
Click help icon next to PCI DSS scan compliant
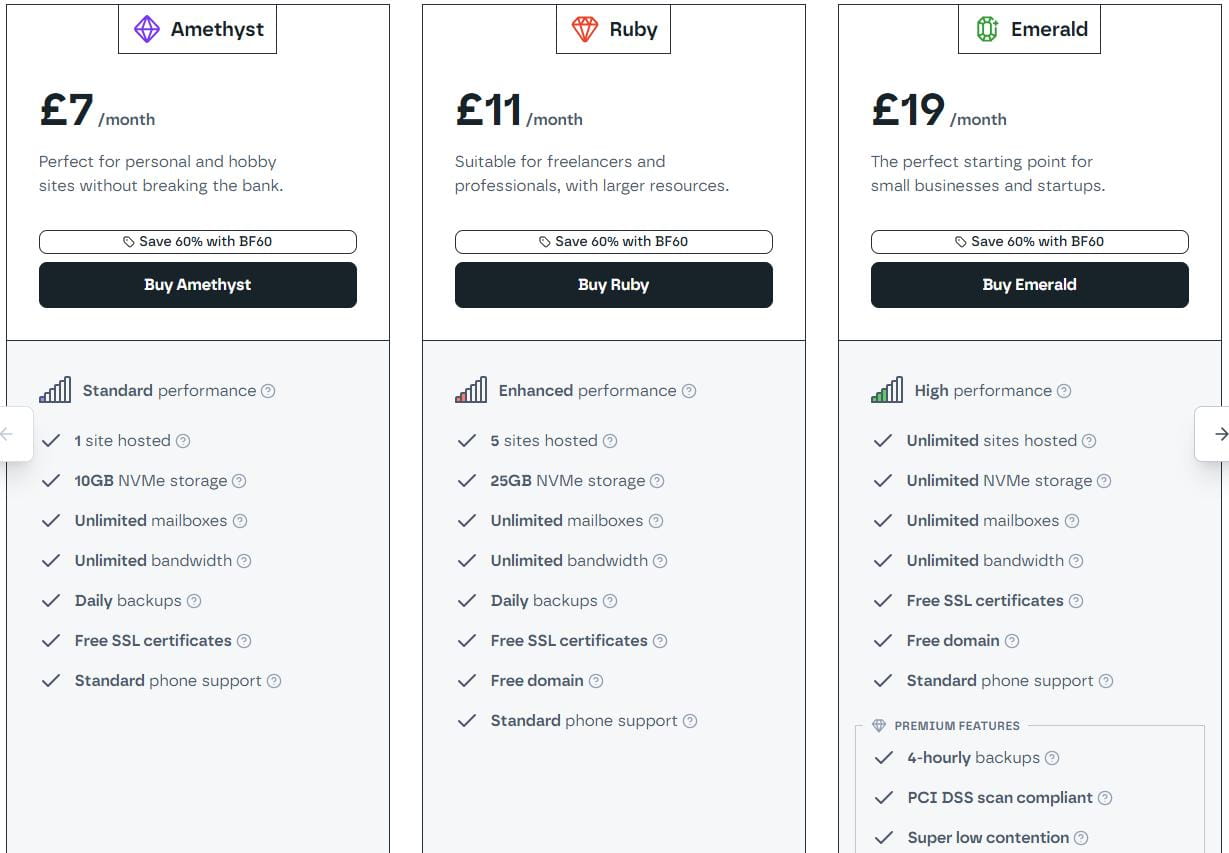pos(1105,798)
